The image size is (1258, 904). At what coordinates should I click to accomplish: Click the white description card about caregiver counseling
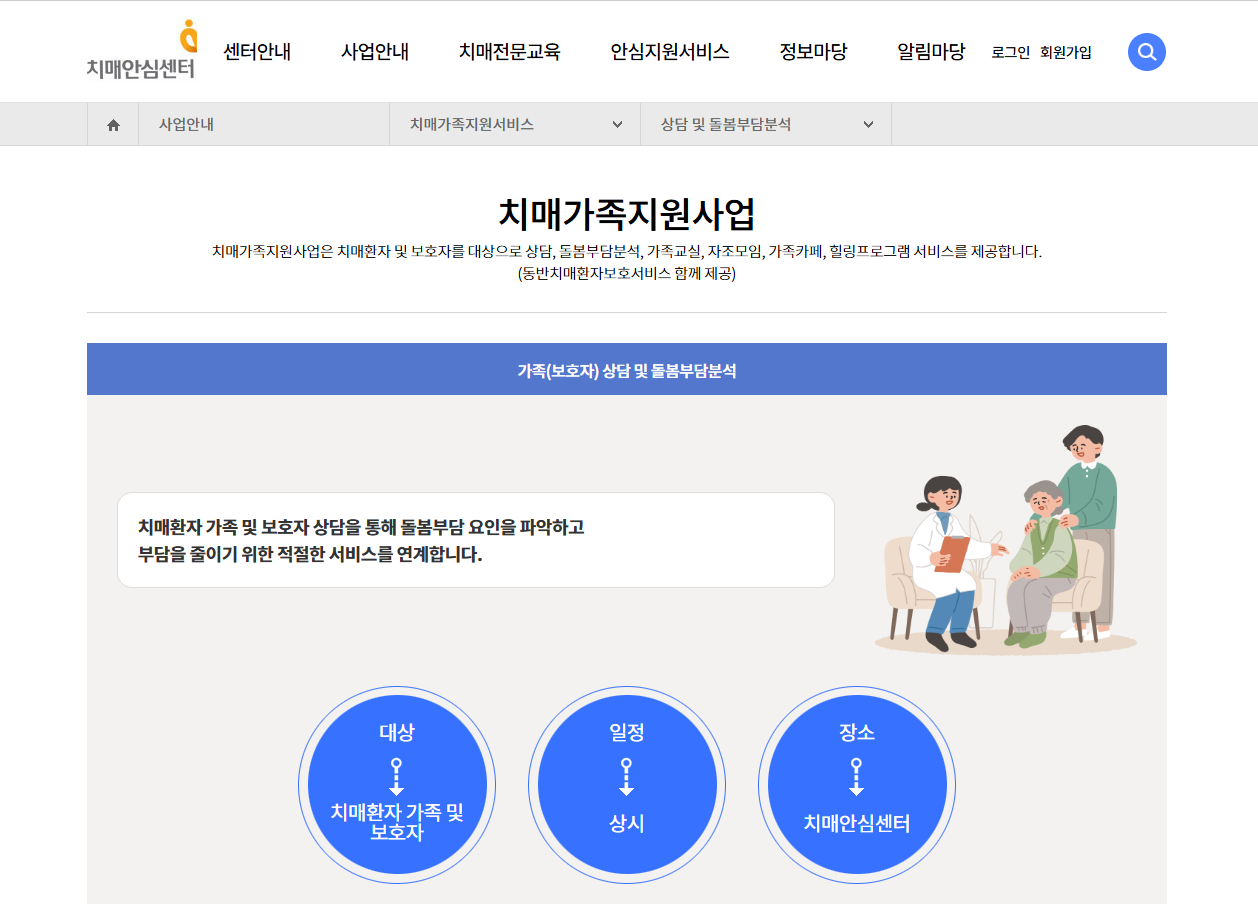pos(475,539)
